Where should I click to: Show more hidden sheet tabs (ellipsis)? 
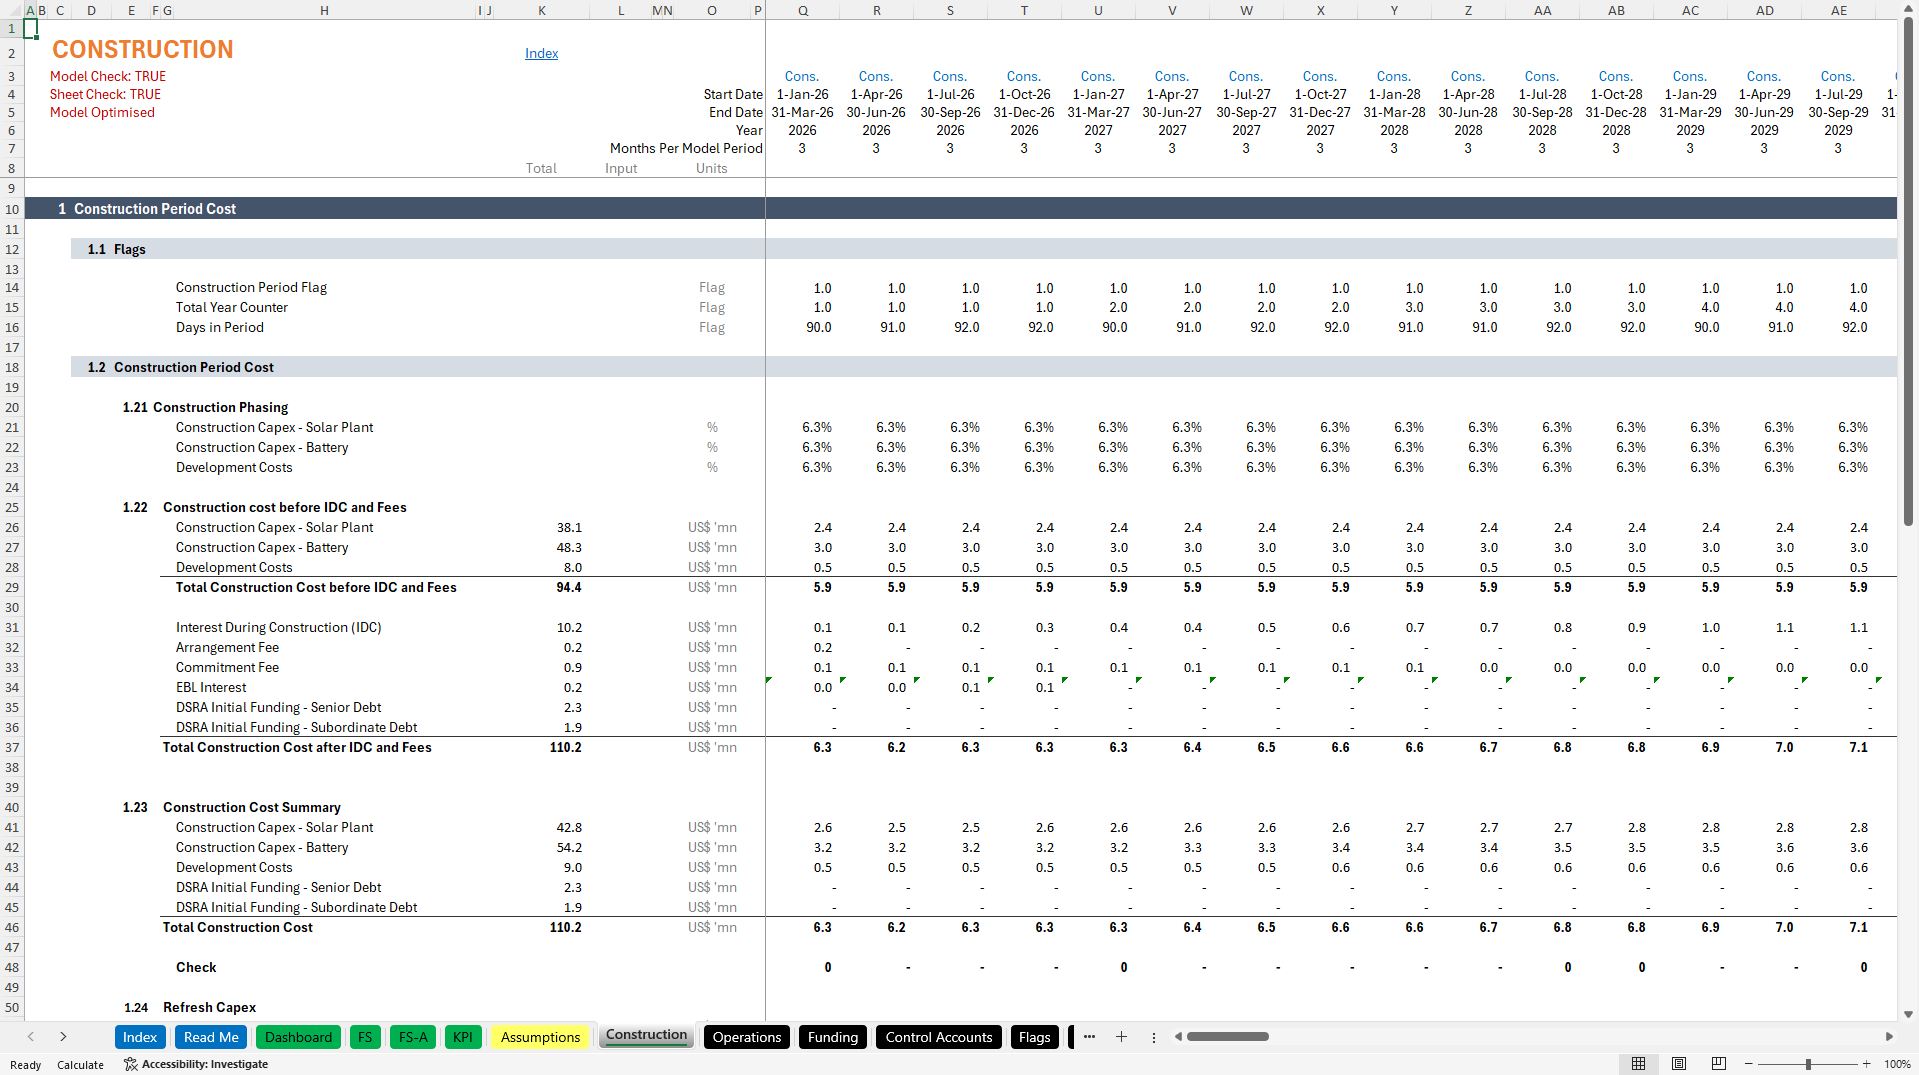coord(1089,1037)
